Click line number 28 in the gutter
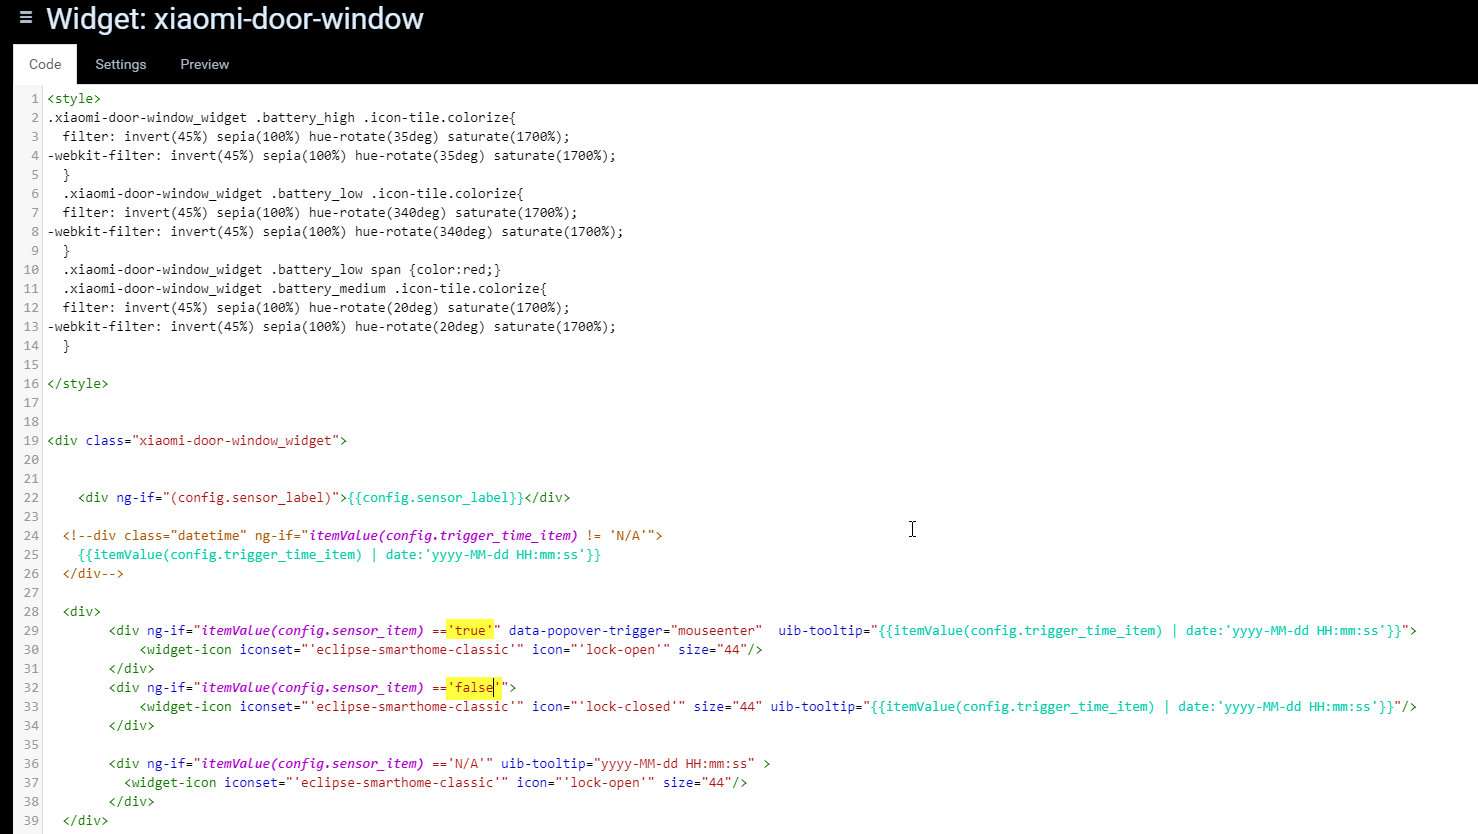Viewport: 1478px width, 834px height. pyautogui.click(x=31, y=612)
